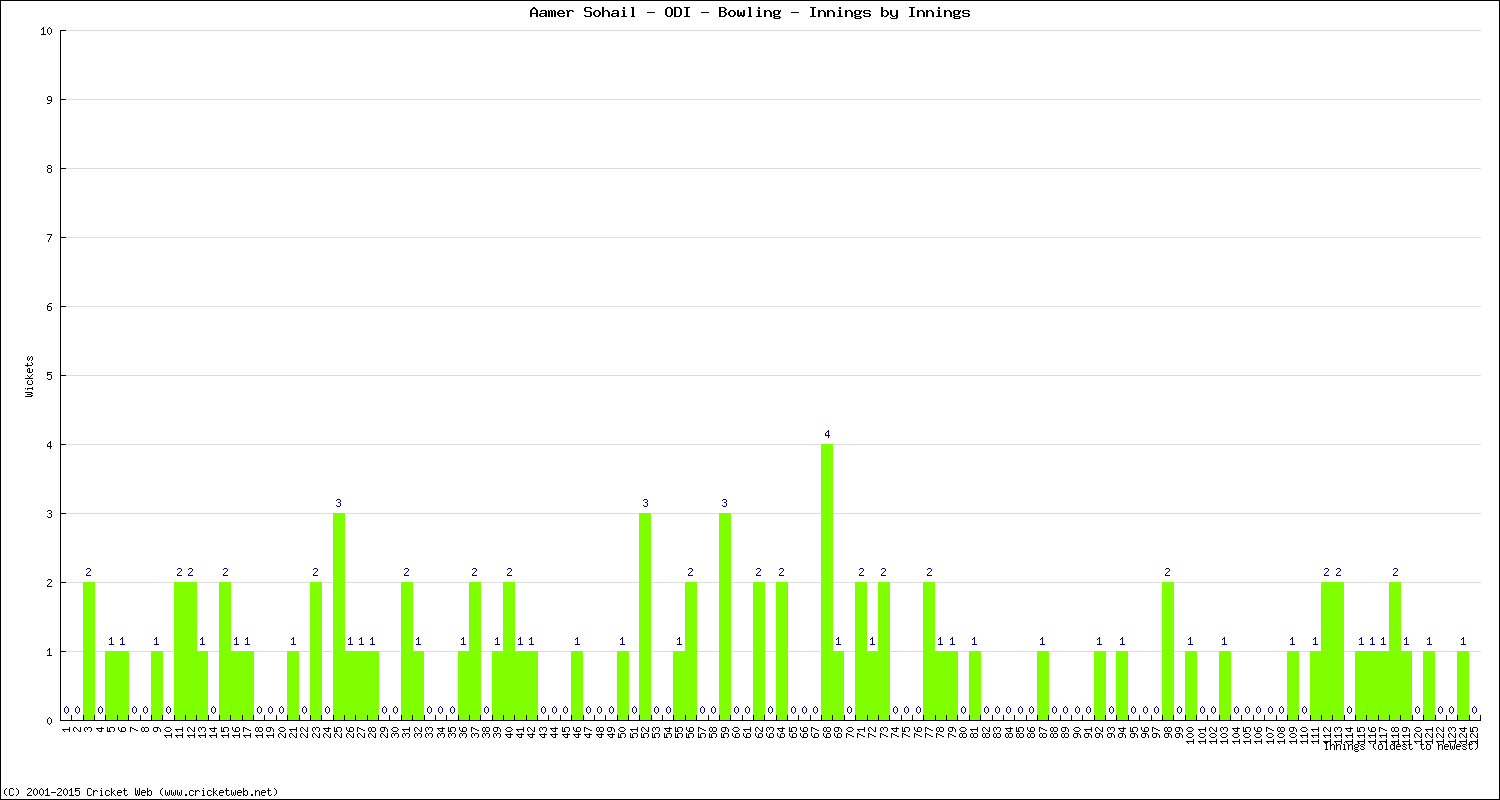Viewport: 1500px width, 800px height.
Task: Select the 1-wicket bar at innings 100
Action: (1191, 685)
